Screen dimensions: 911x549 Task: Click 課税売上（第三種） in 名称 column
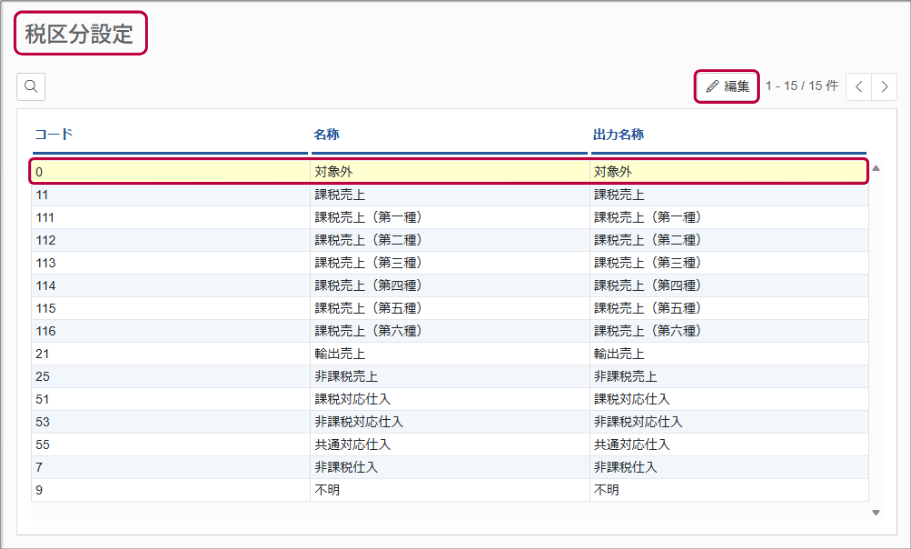[x=368, y=263]
